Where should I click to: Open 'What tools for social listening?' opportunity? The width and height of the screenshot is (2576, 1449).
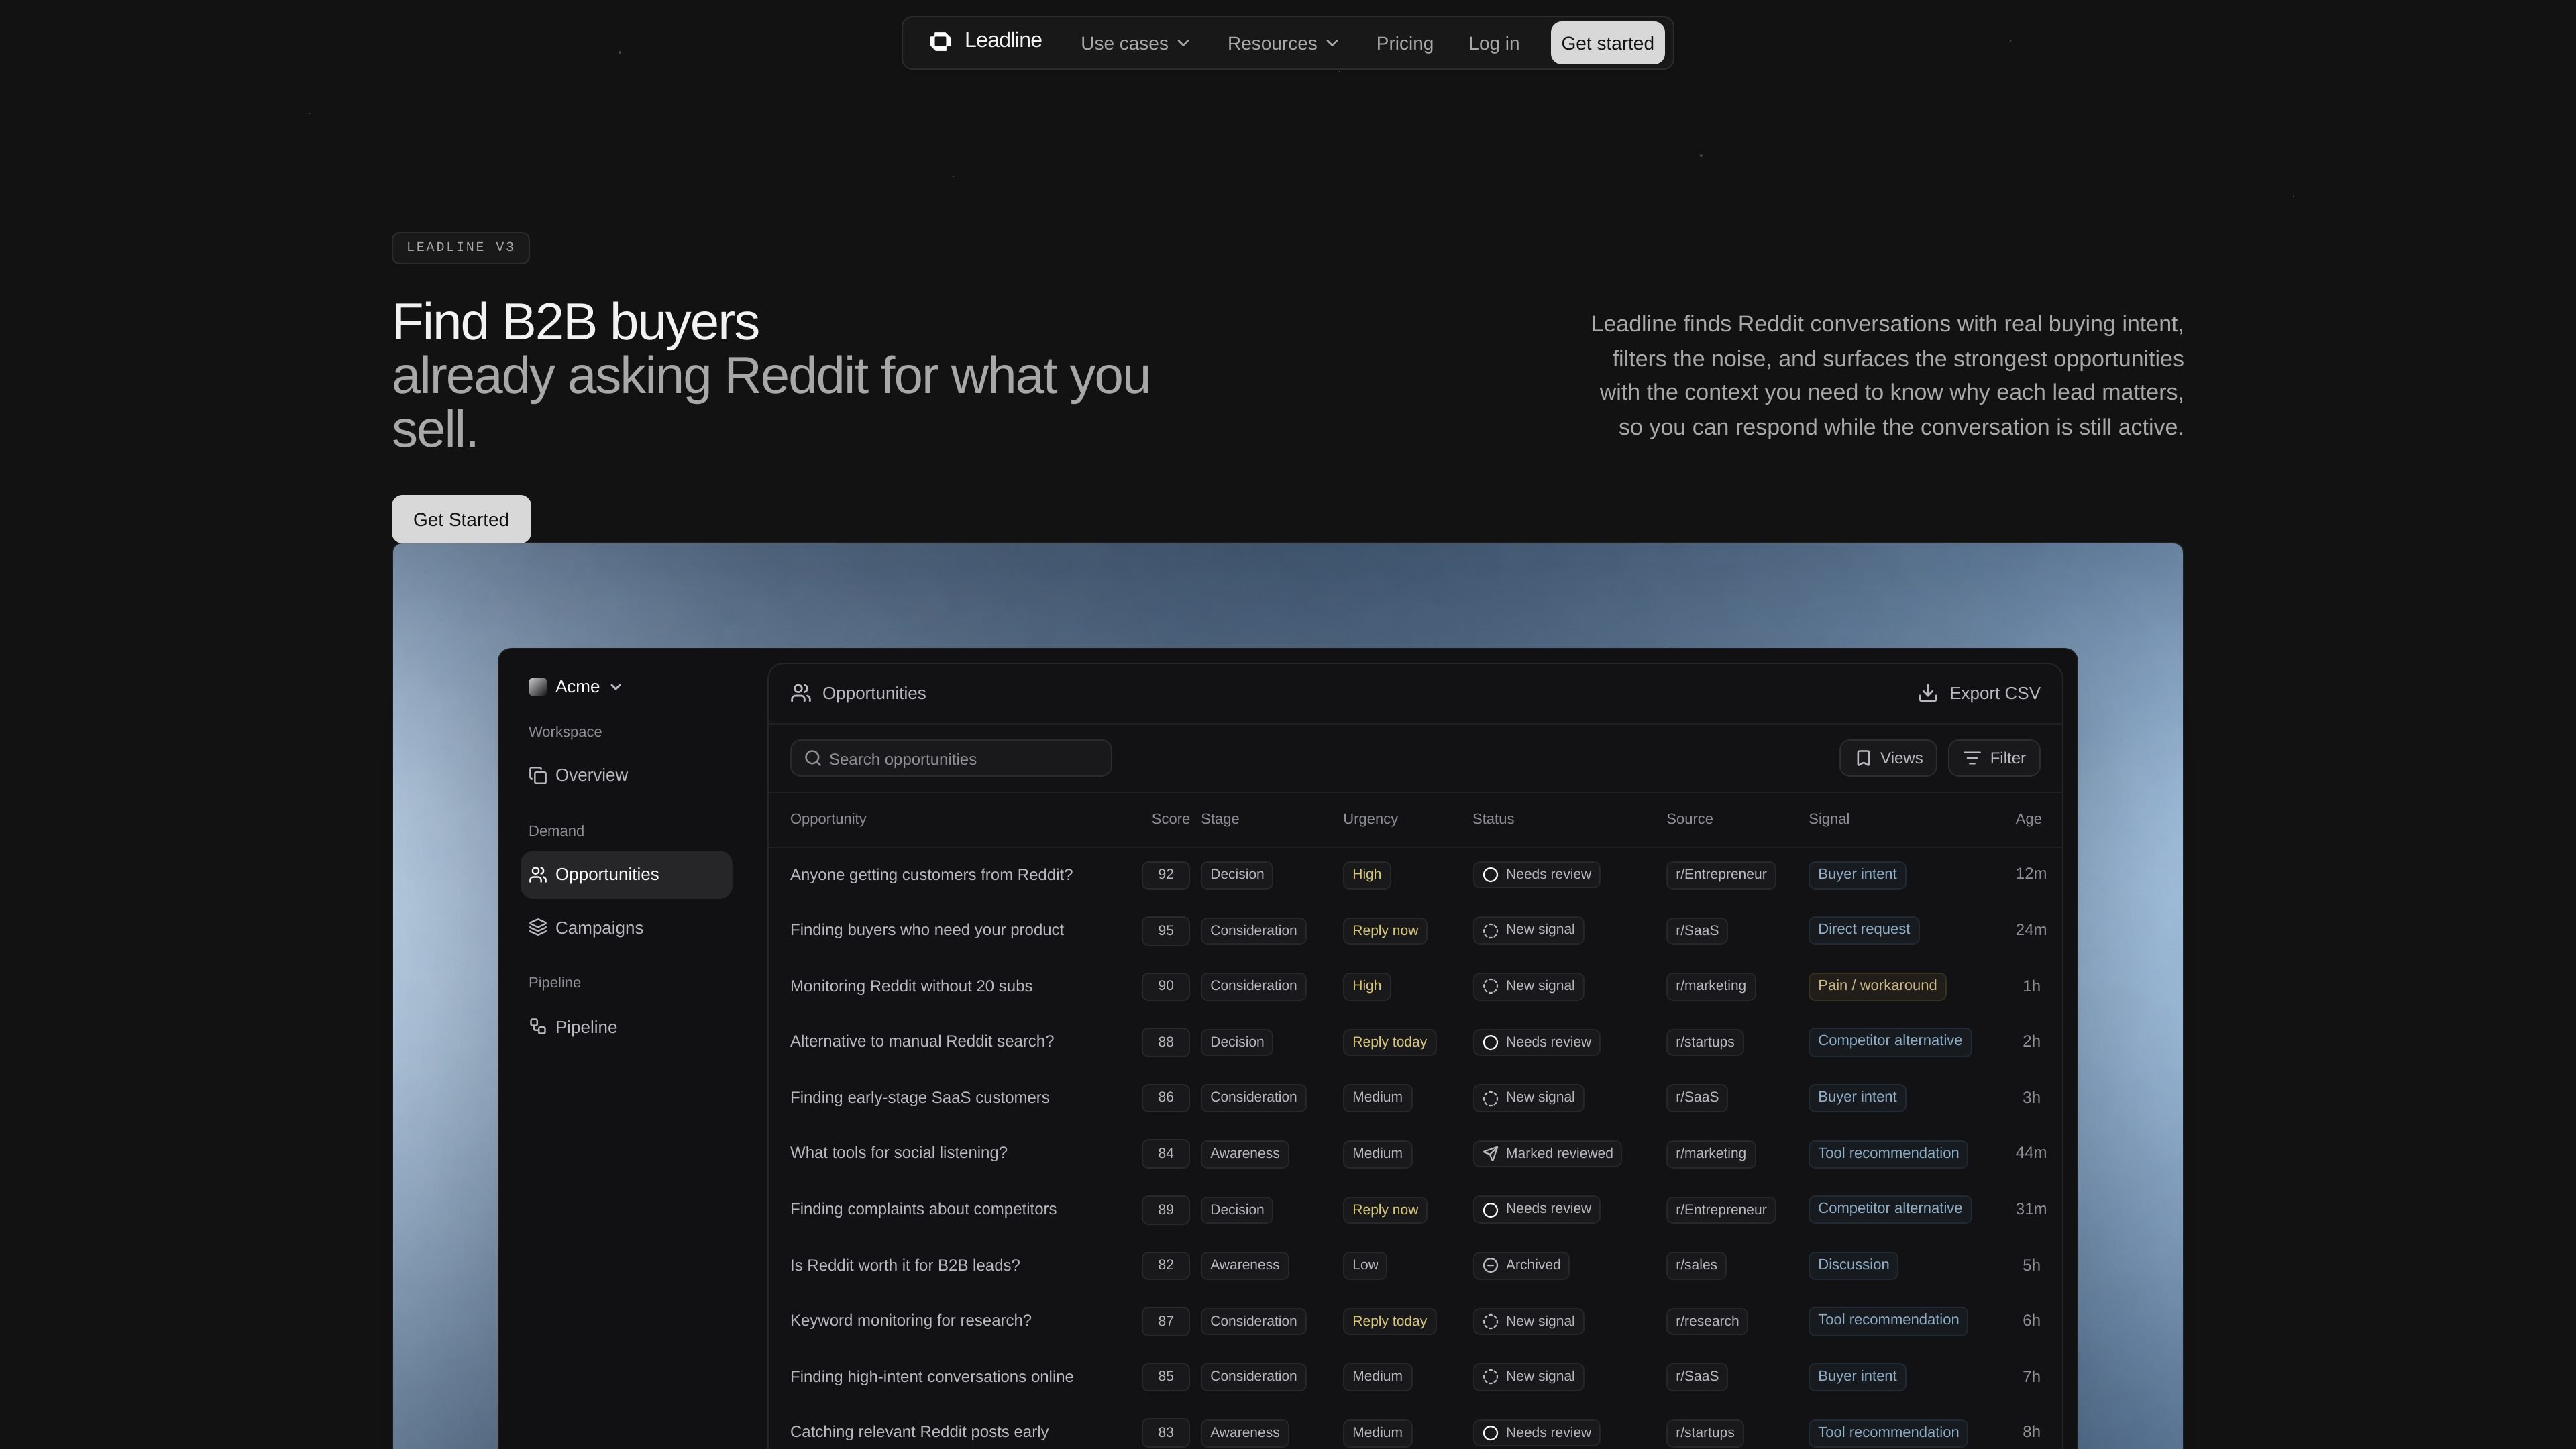point(898,1153)
